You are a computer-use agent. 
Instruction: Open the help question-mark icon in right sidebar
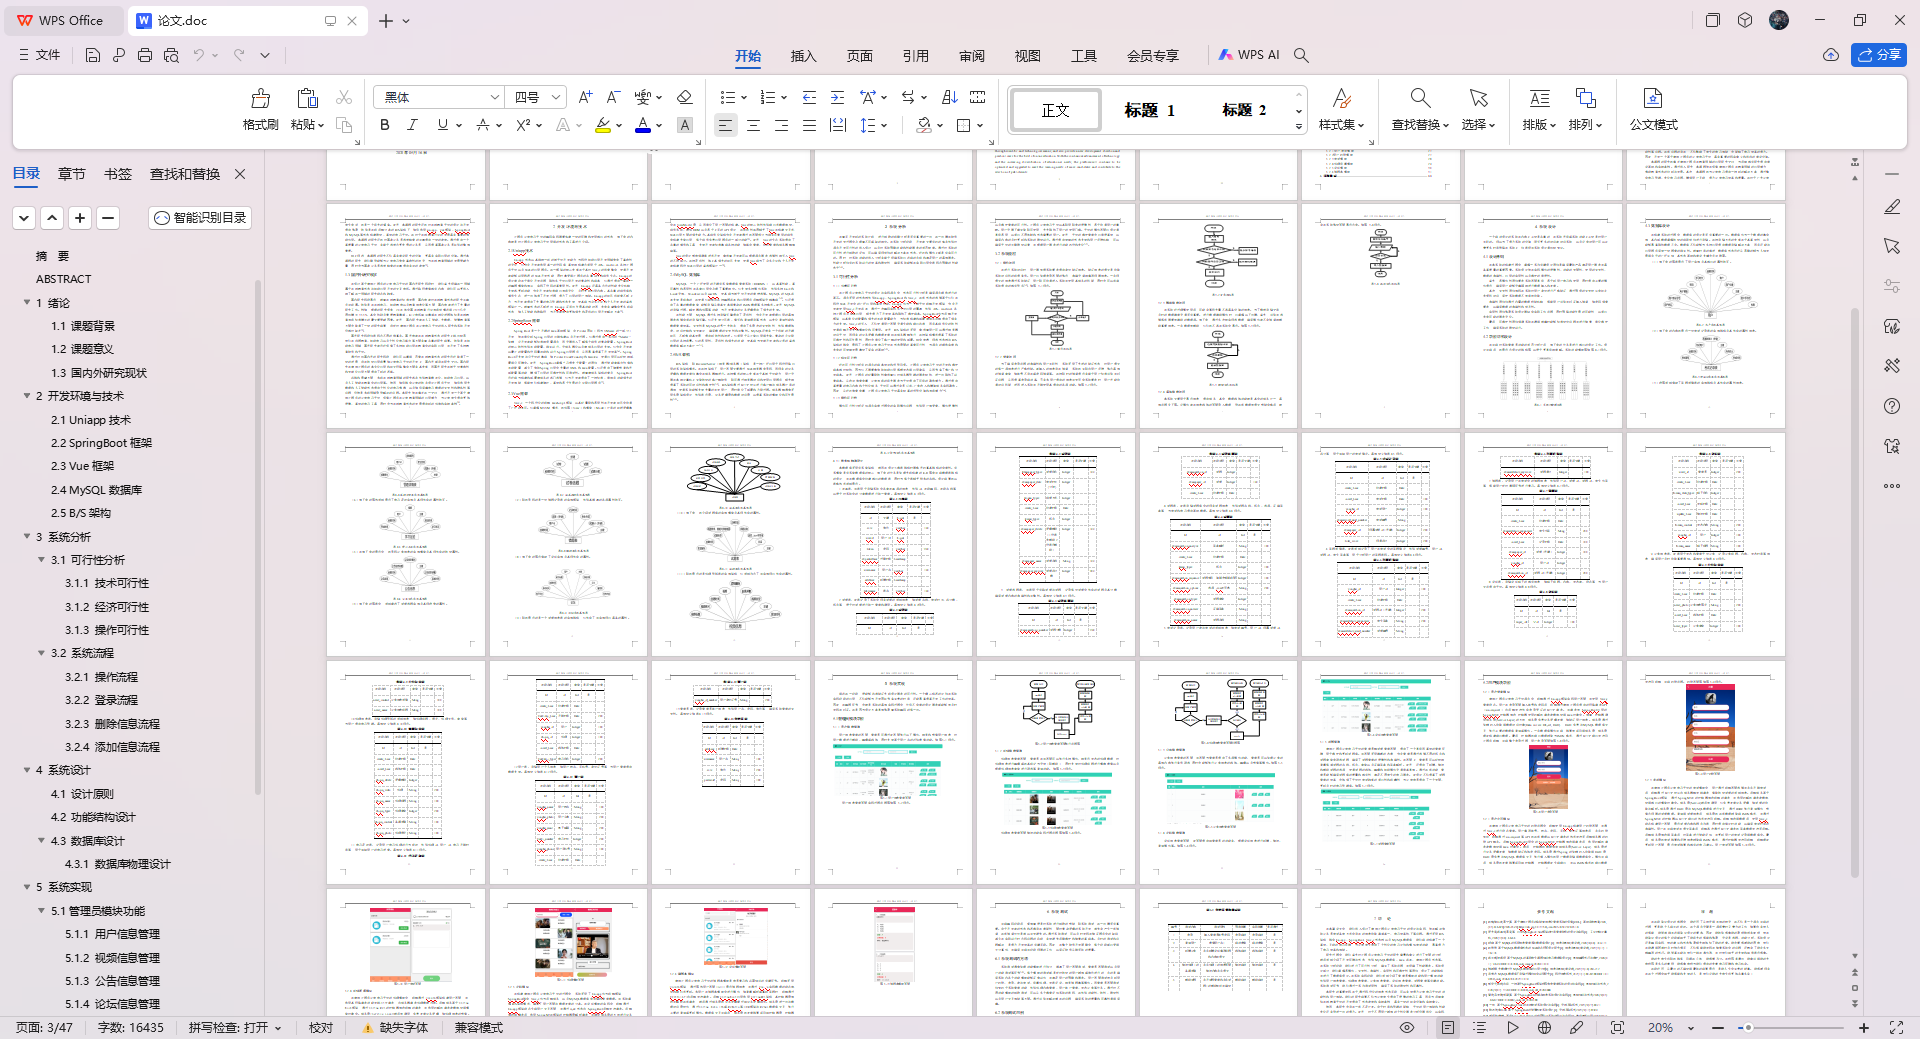click(1891, 406)
